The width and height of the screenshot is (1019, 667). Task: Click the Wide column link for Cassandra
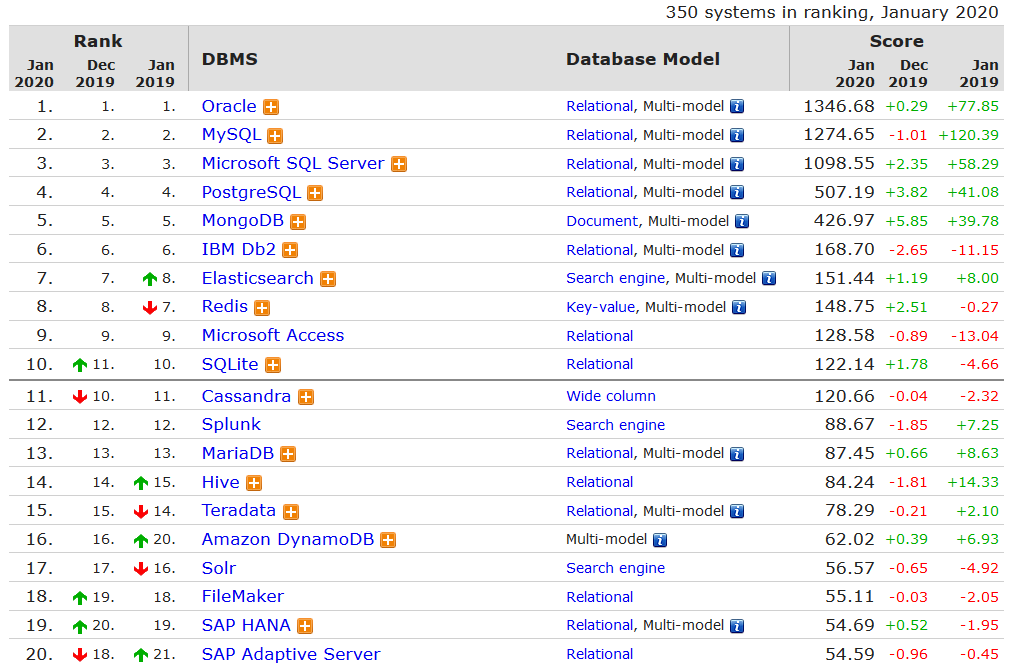click(x=610, y=396)
